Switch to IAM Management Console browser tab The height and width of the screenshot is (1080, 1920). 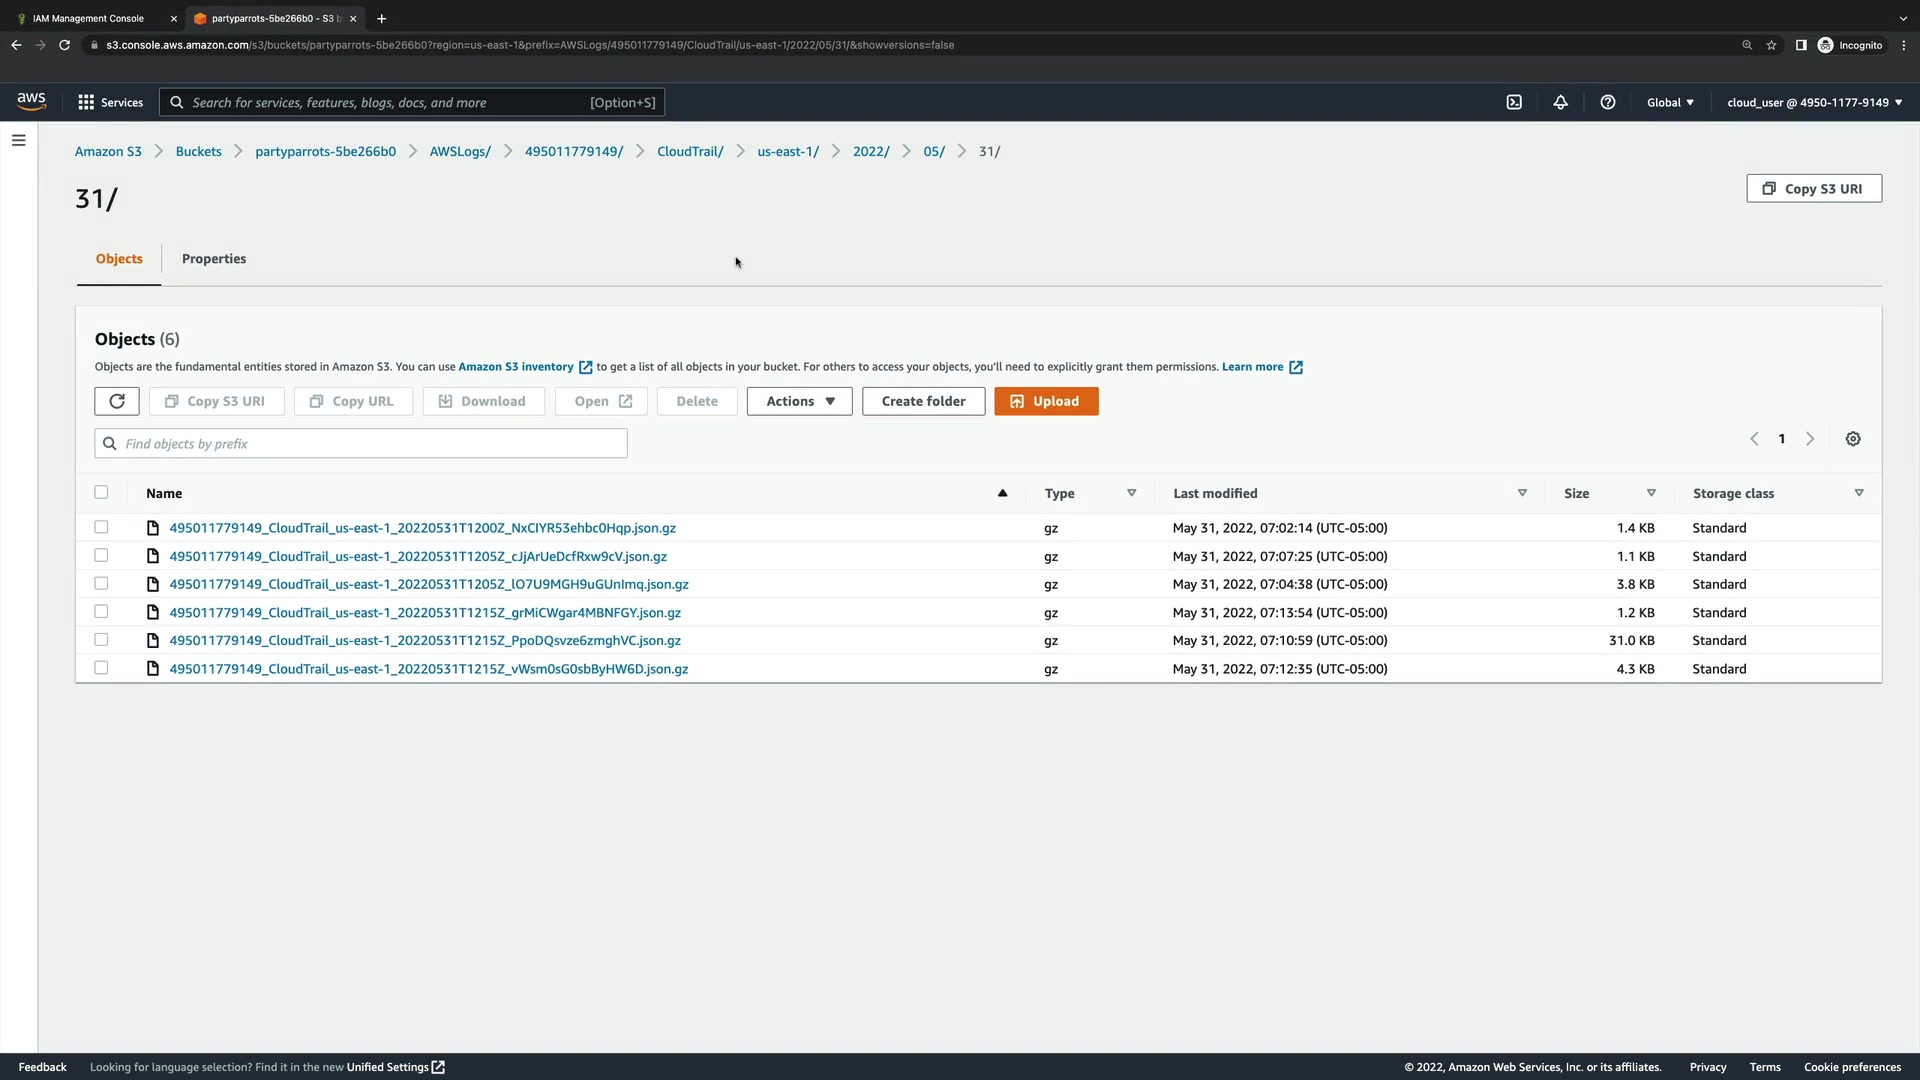click(88, 18)
